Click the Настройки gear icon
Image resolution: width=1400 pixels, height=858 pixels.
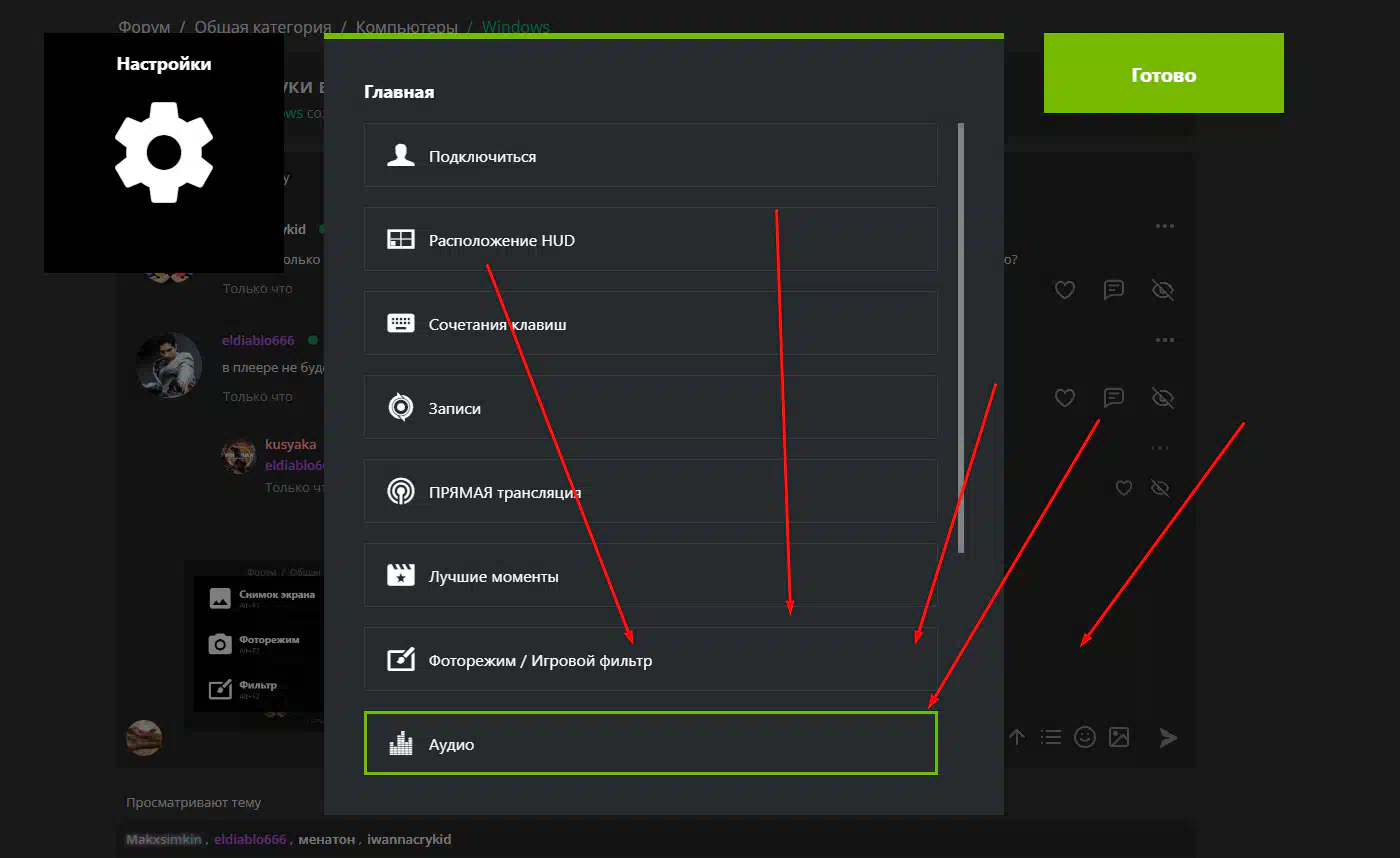(164, 152)
